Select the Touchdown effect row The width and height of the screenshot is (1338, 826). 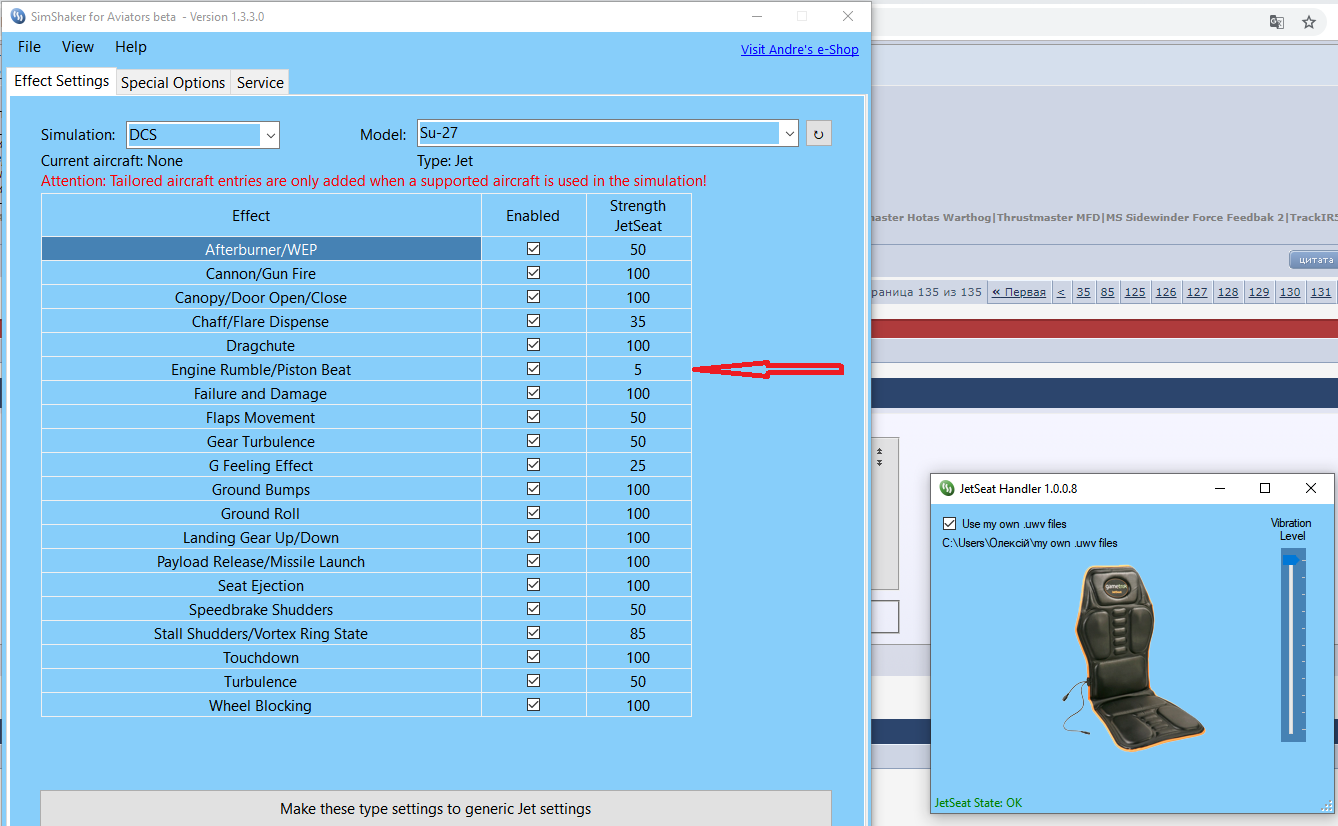coord(261,657)
